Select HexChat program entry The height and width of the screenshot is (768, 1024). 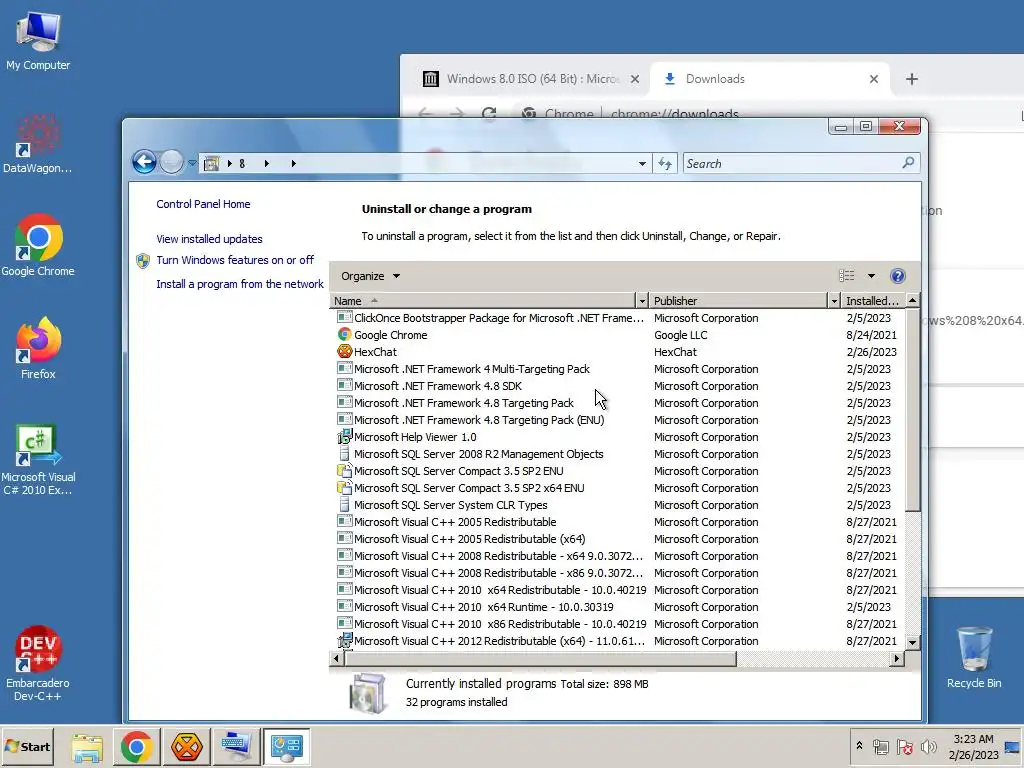pyautogui.click(x=618, y=352)
